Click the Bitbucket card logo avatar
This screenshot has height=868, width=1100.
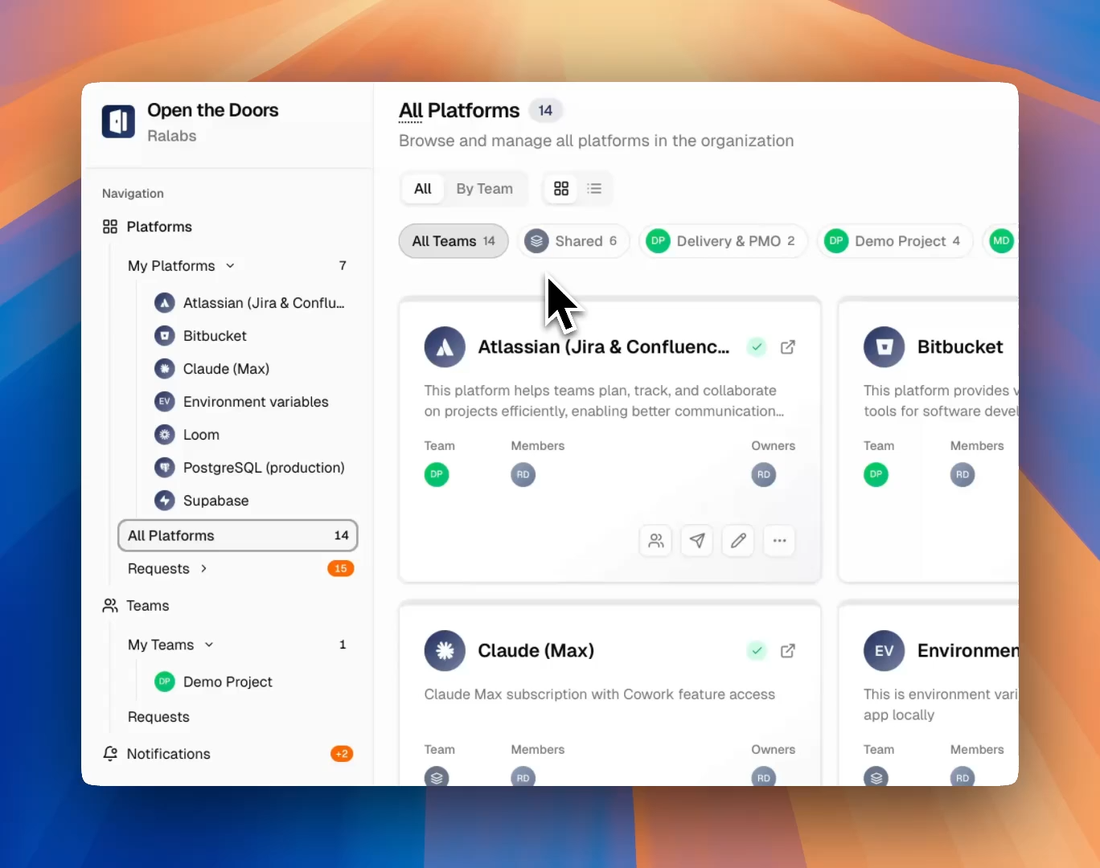pos(884,347)
